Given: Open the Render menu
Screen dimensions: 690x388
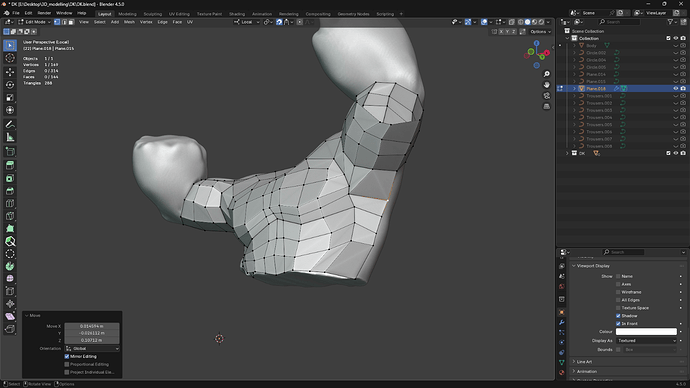Looking at the screenshot, I should click(44, 13).
